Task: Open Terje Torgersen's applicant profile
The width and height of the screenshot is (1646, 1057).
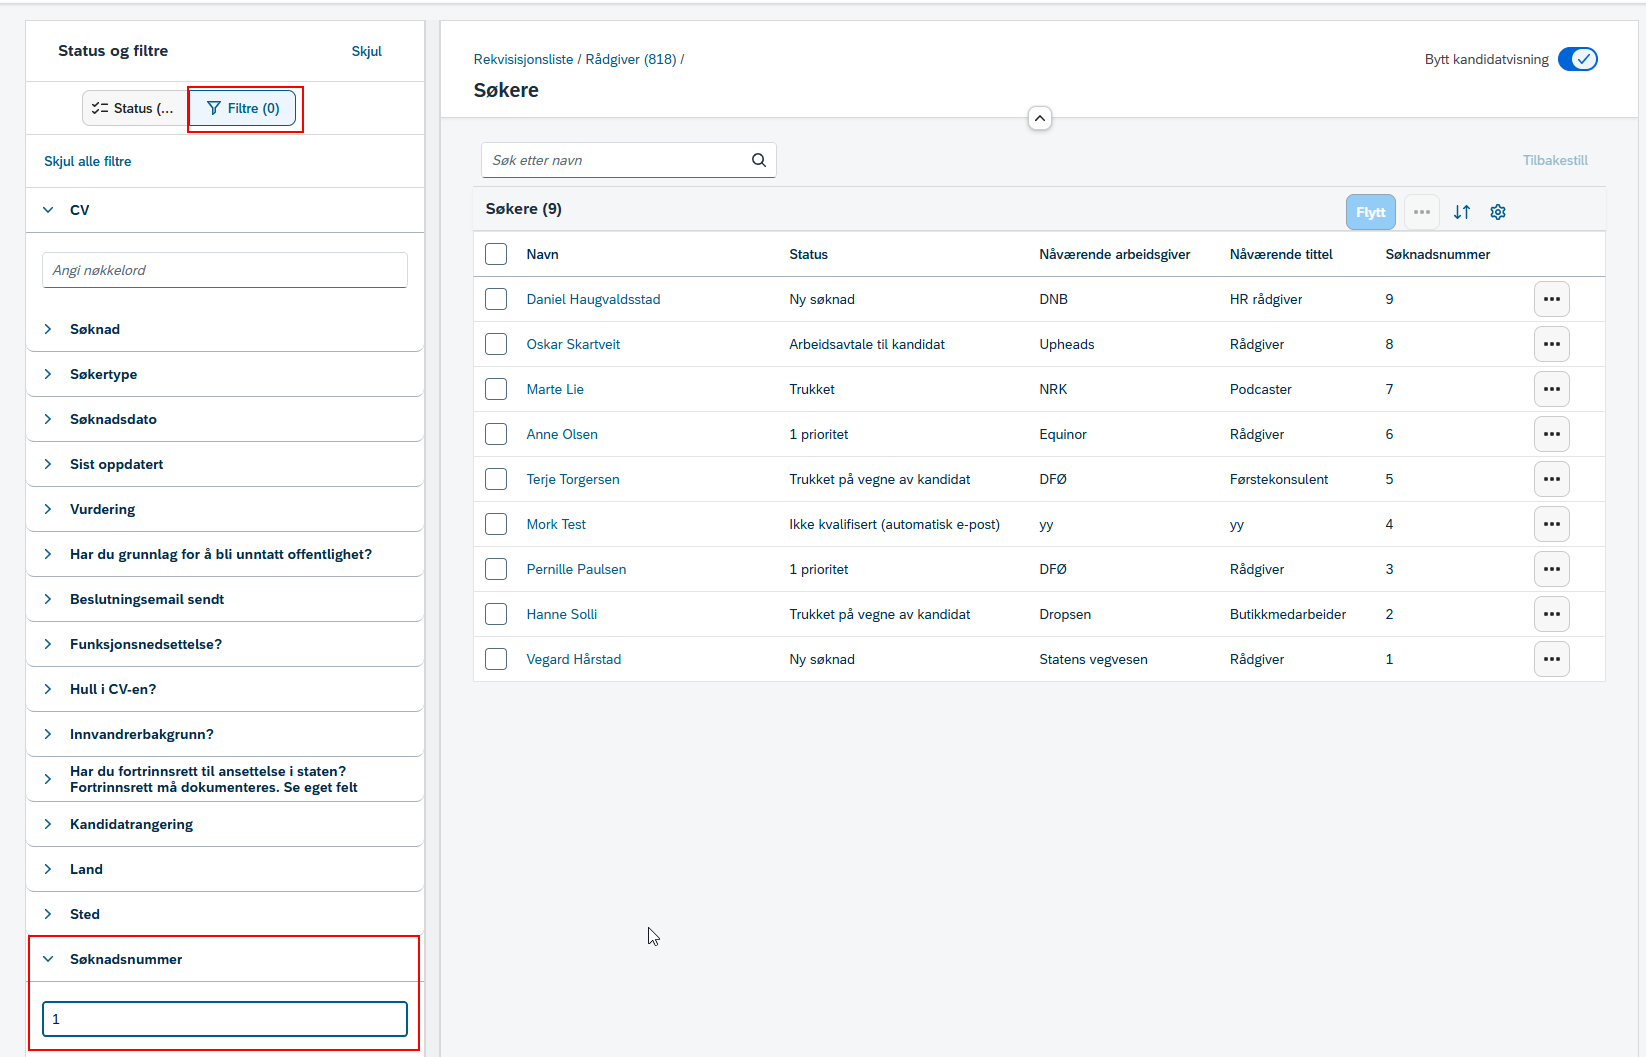Action: tap(573, 479)
